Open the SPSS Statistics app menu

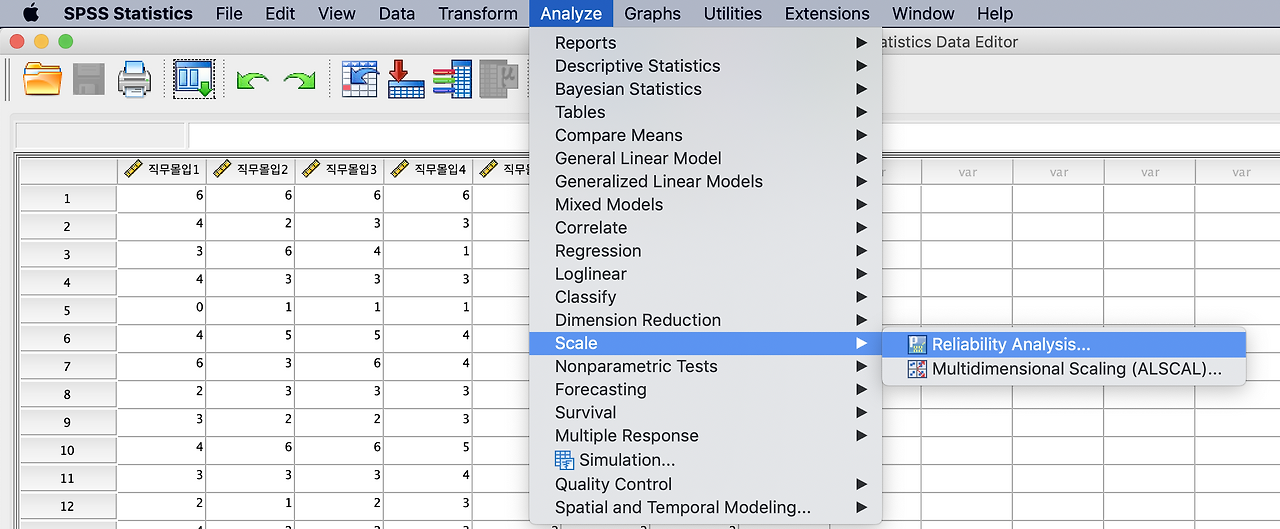pyautogui.click(x=128, y=13)
